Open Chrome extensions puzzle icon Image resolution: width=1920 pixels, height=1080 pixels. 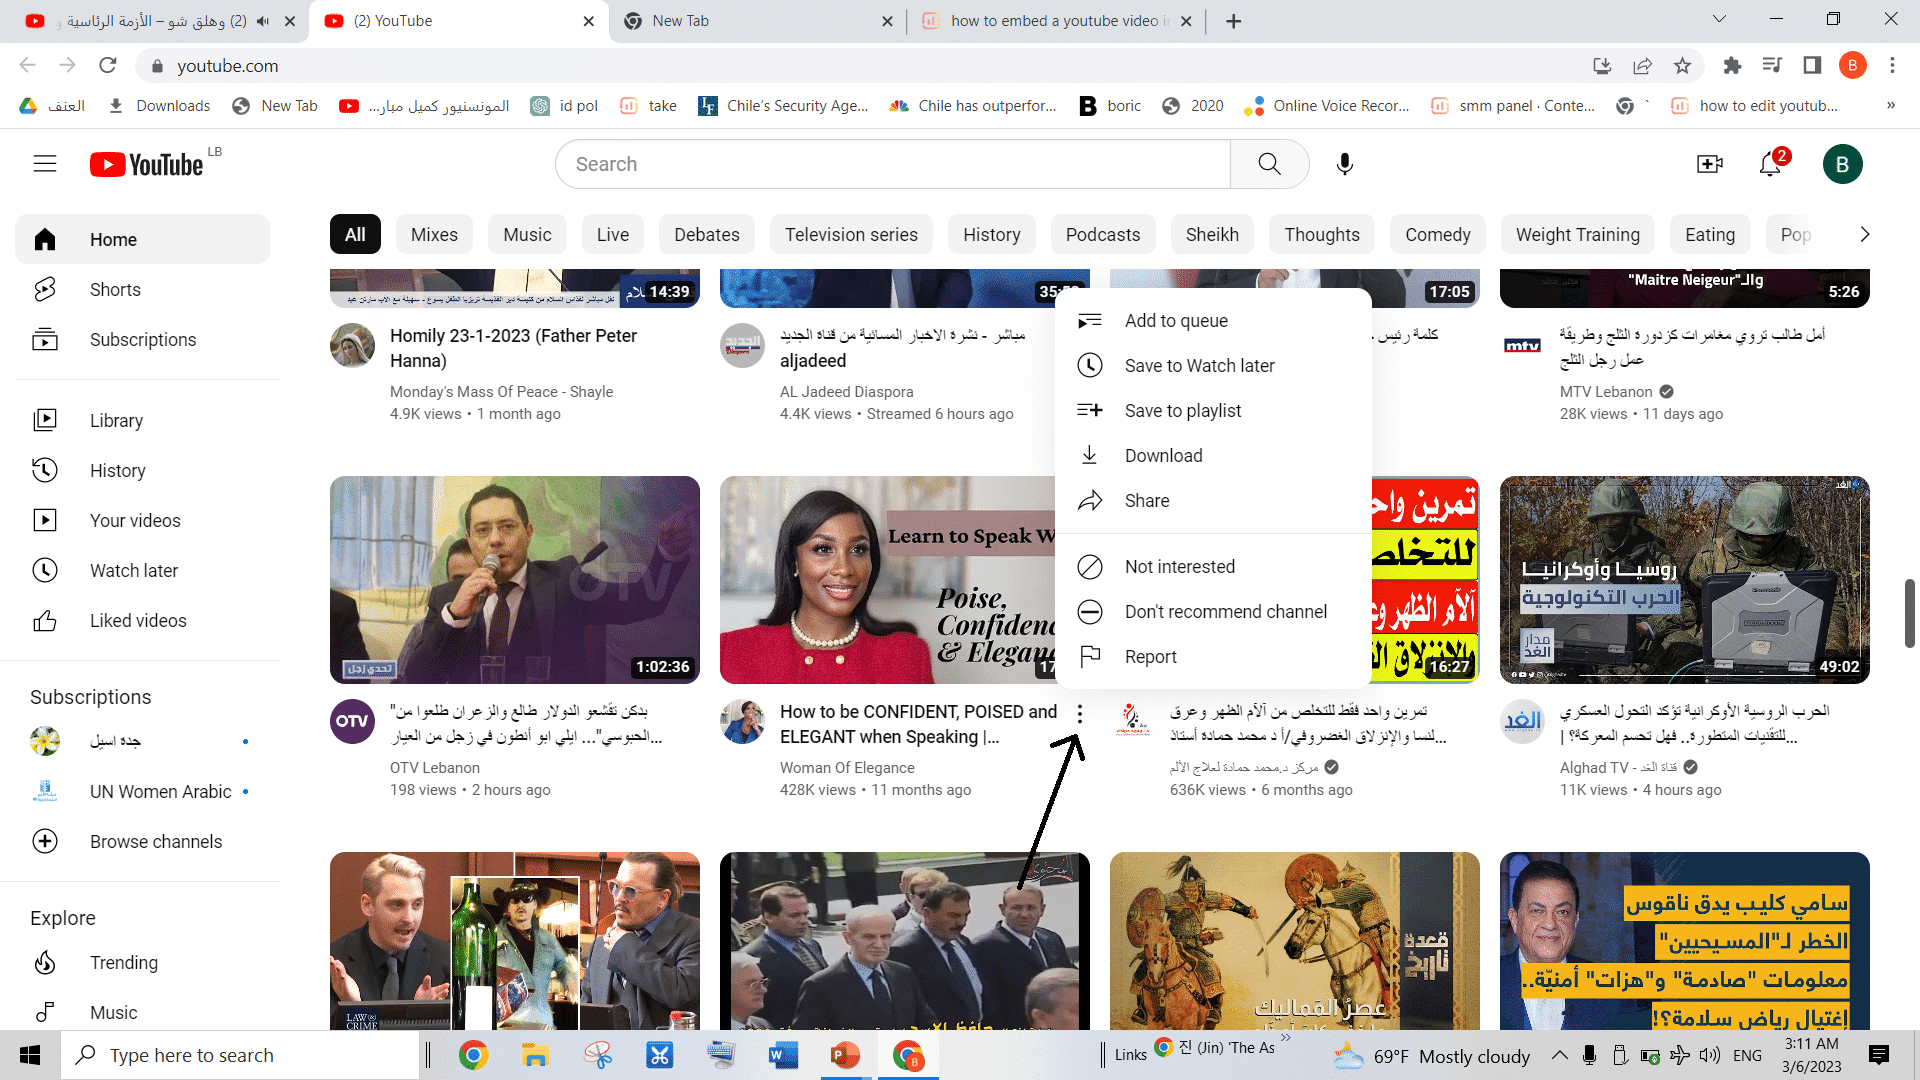1732,66
